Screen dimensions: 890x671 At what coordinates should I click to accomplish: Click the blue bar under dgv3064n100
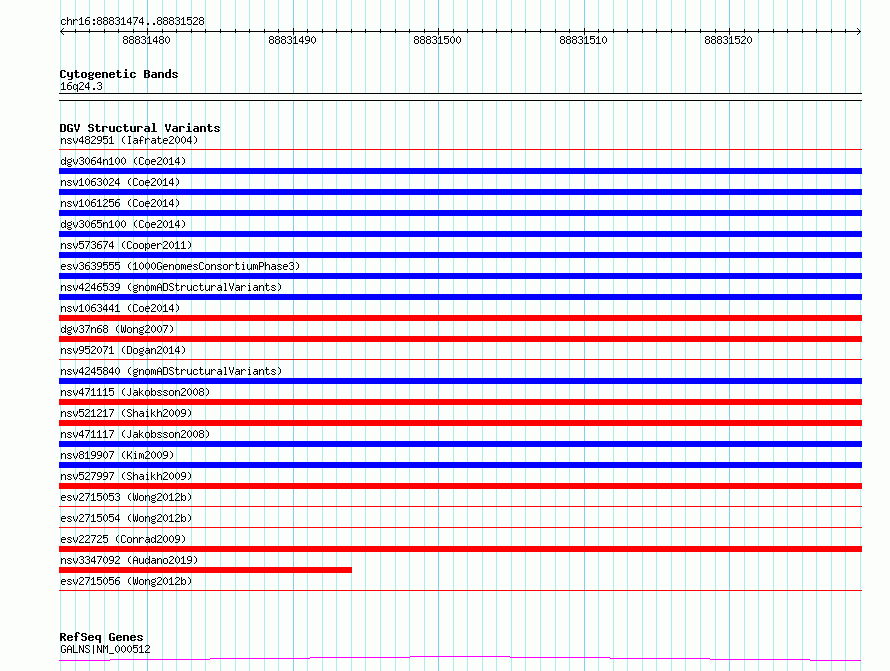pyautogui.click(x=460, y=171)
